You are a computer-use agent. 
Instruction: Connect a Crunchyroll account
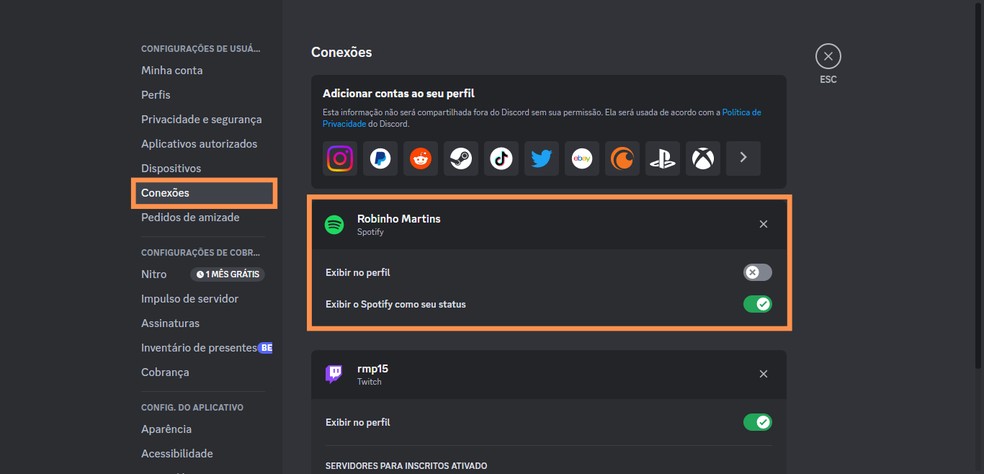(x=622, y=158)
